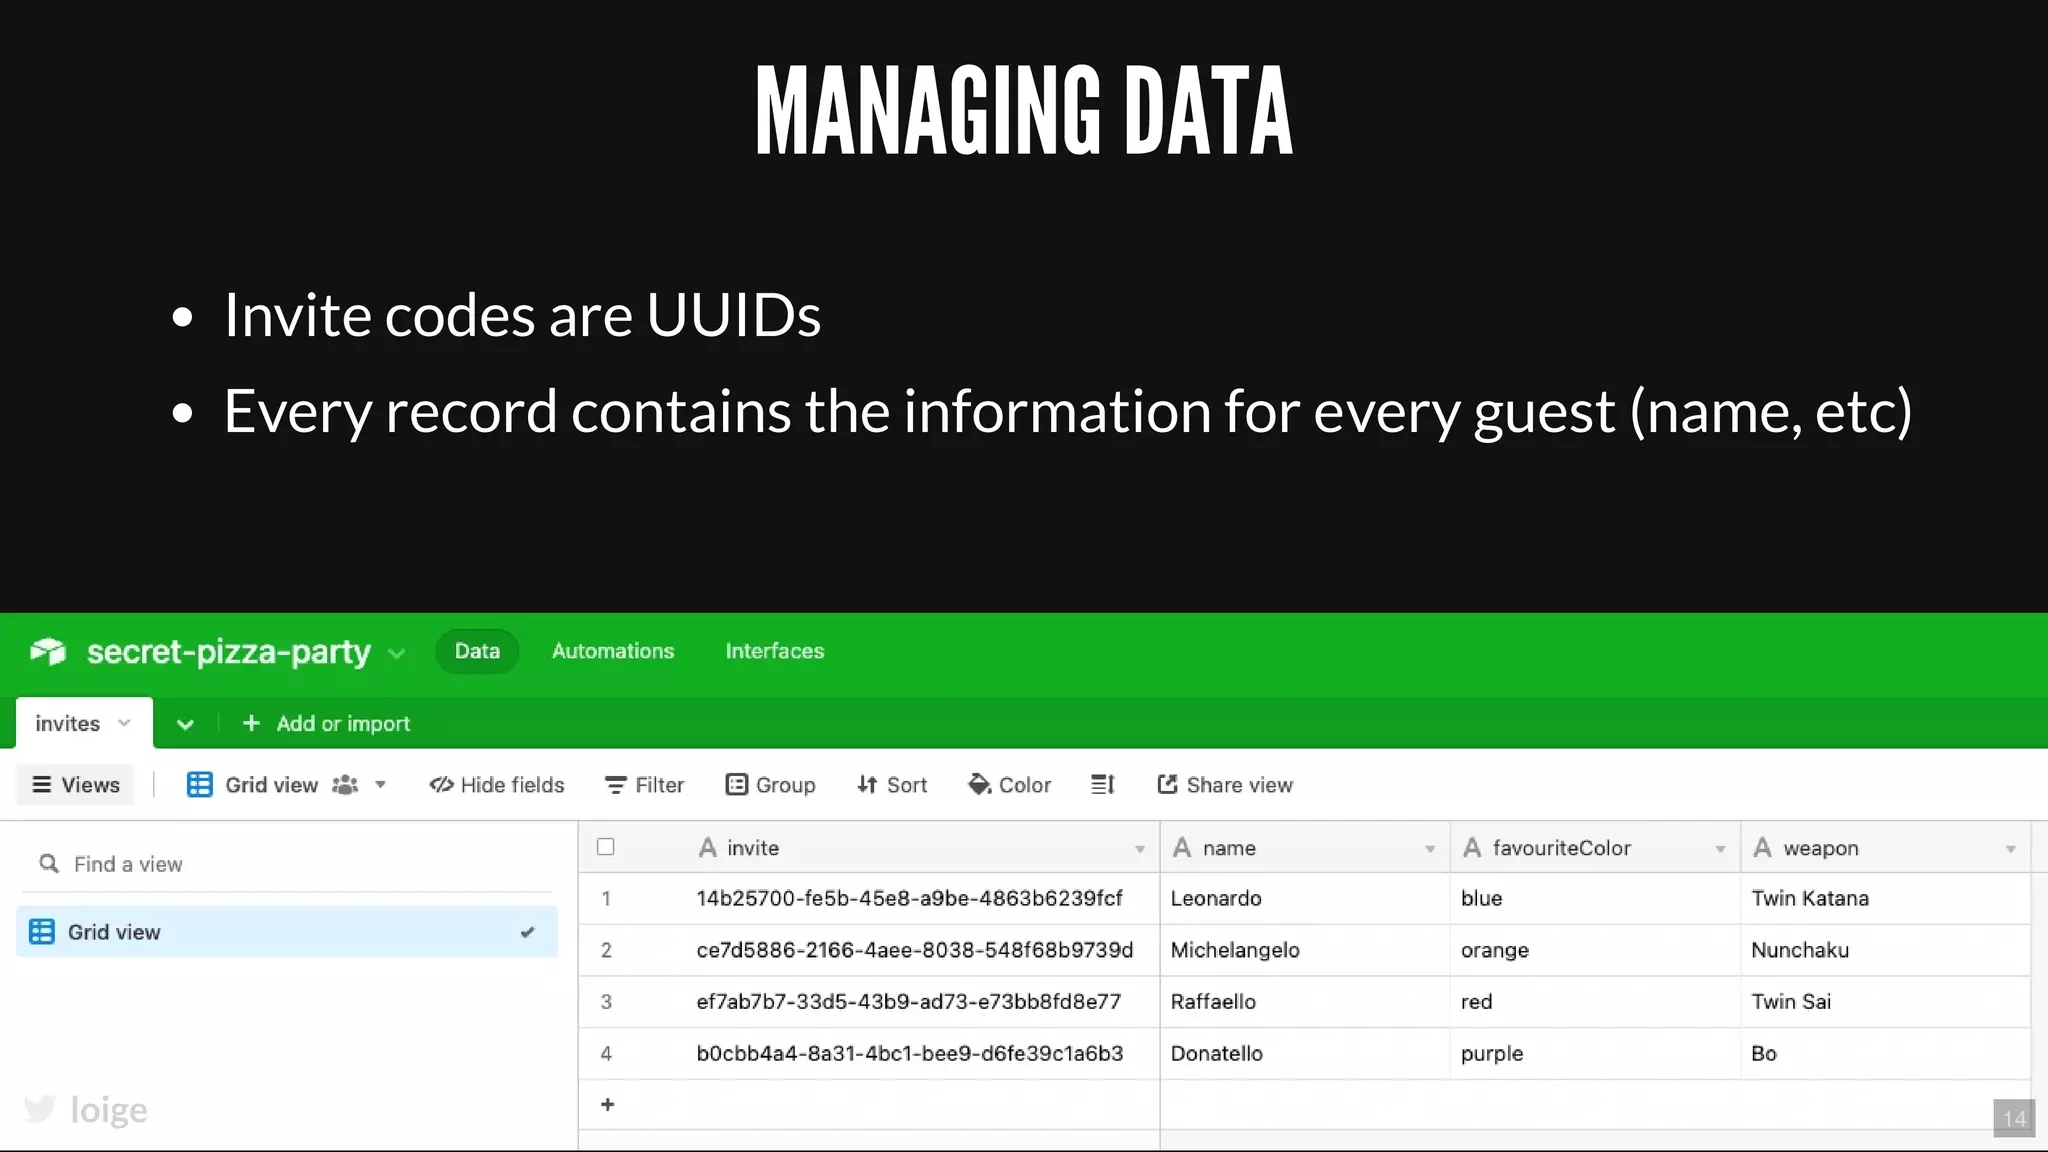Open the Color options

pyautogui.click(x=1010, y=785)
